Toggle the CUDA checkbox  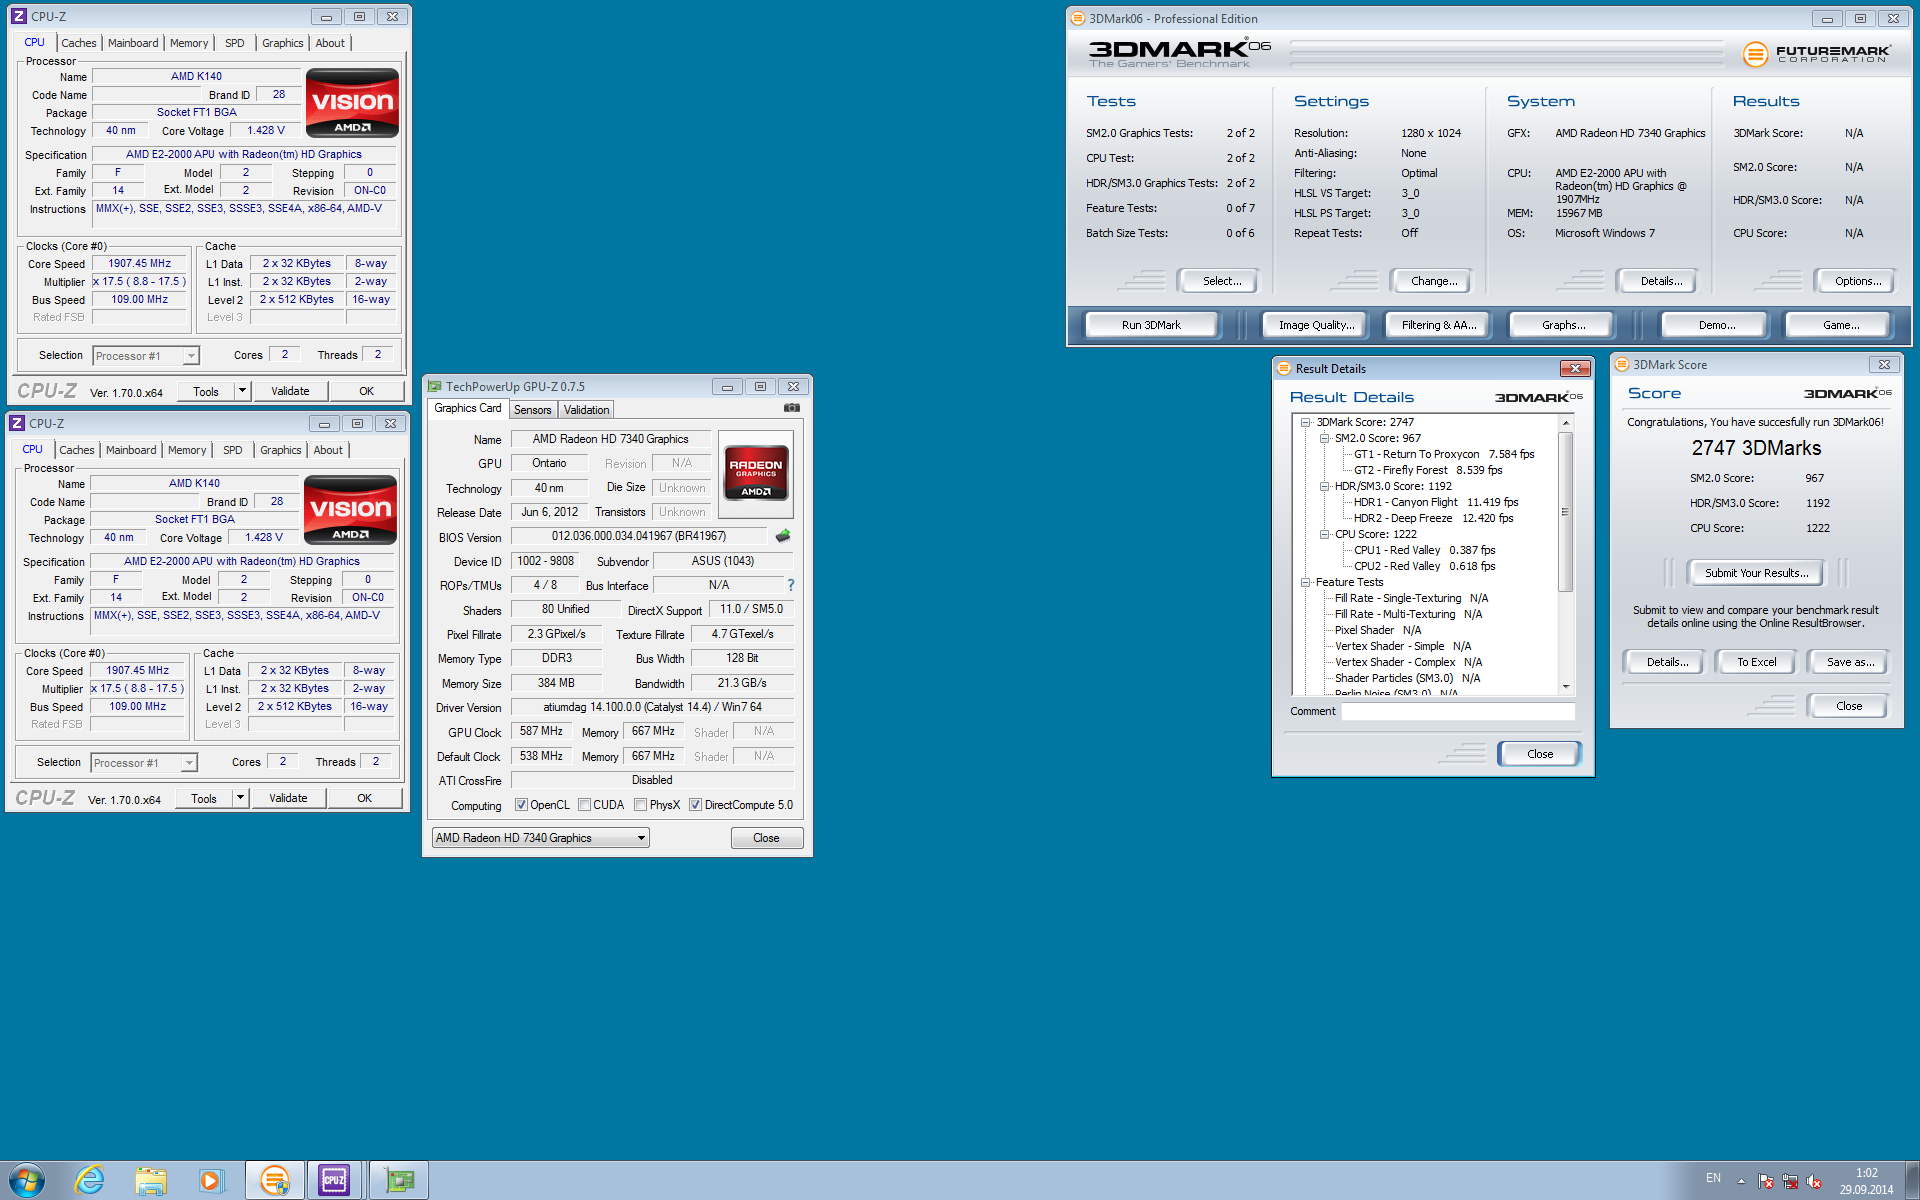coord(584,805)
